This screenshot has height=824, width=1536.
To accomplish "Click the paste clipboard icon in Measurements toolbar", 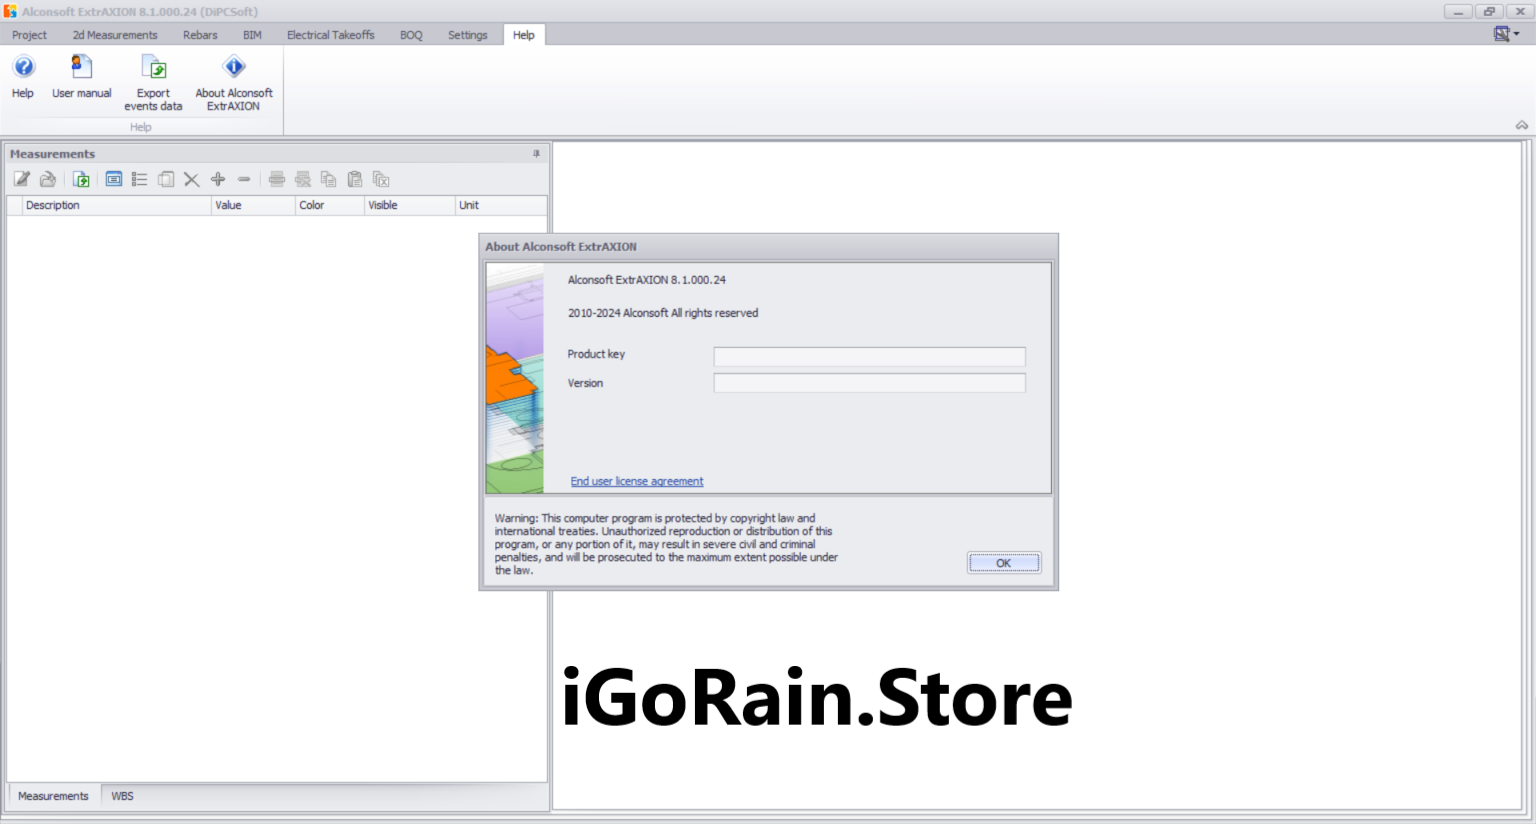I will [354, 180].
